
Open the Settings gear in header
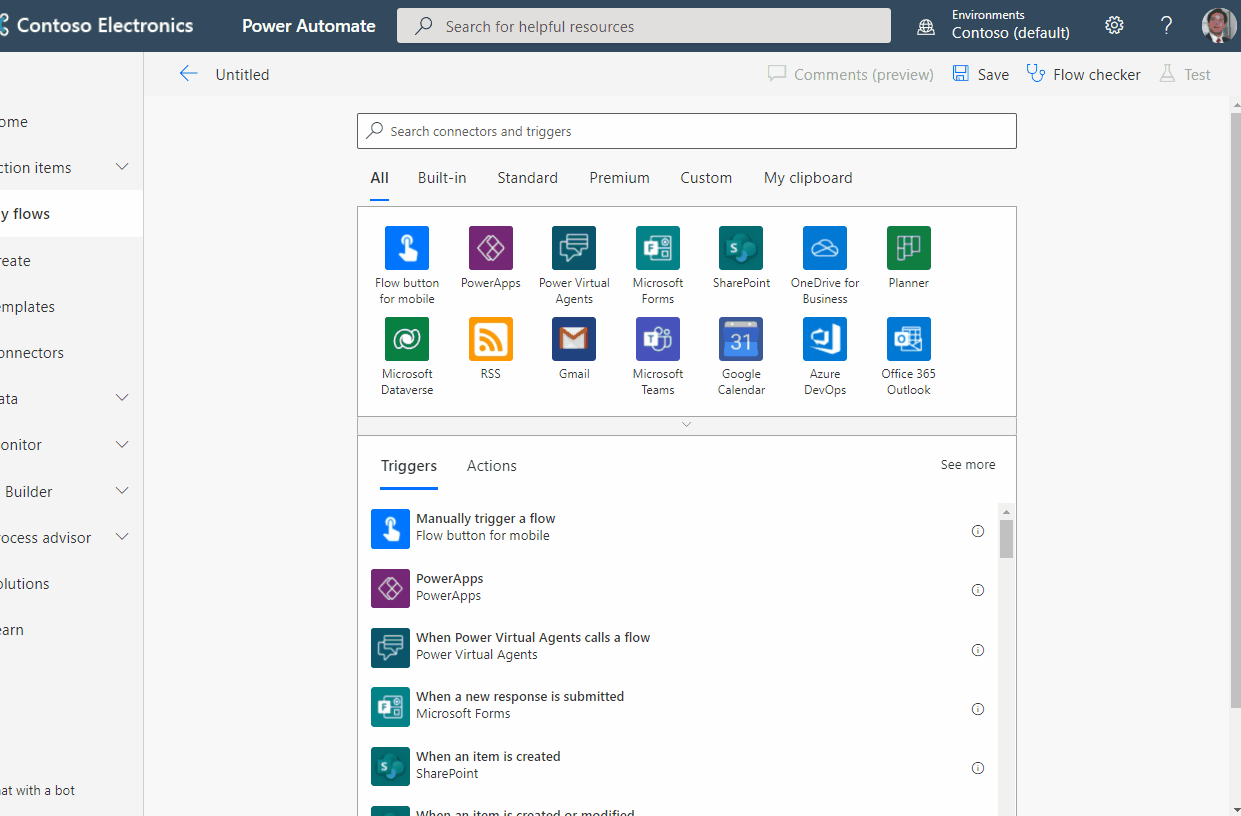(1114, 26)
